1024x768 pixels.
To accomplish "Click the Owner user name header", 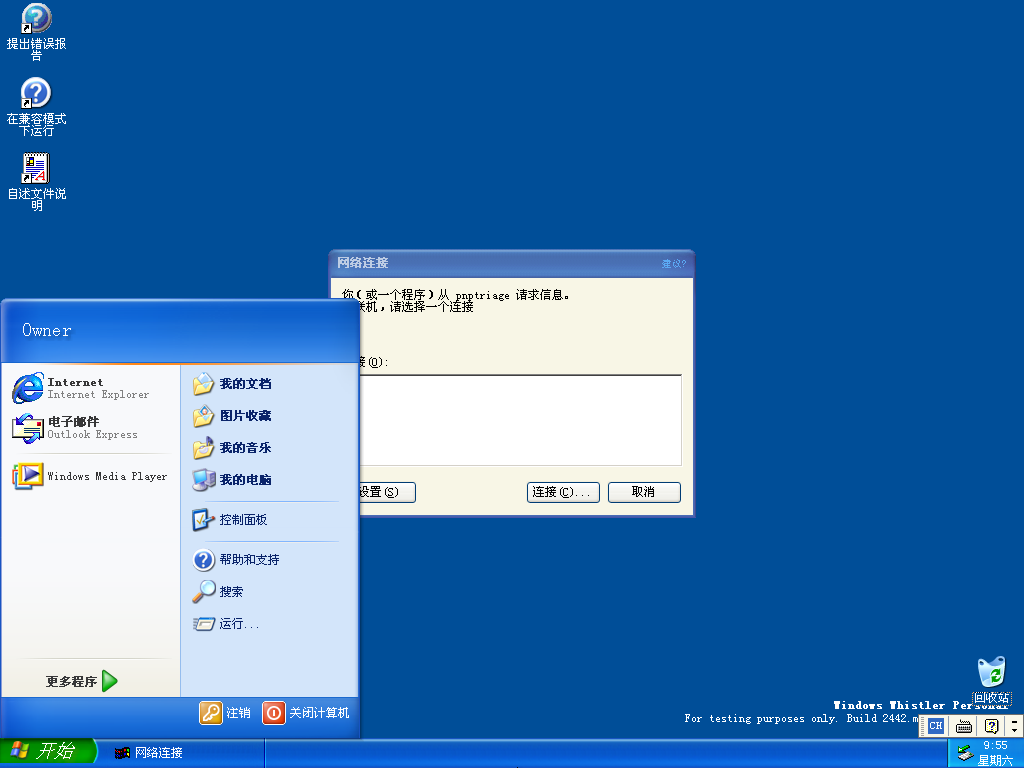I will 46,330.
